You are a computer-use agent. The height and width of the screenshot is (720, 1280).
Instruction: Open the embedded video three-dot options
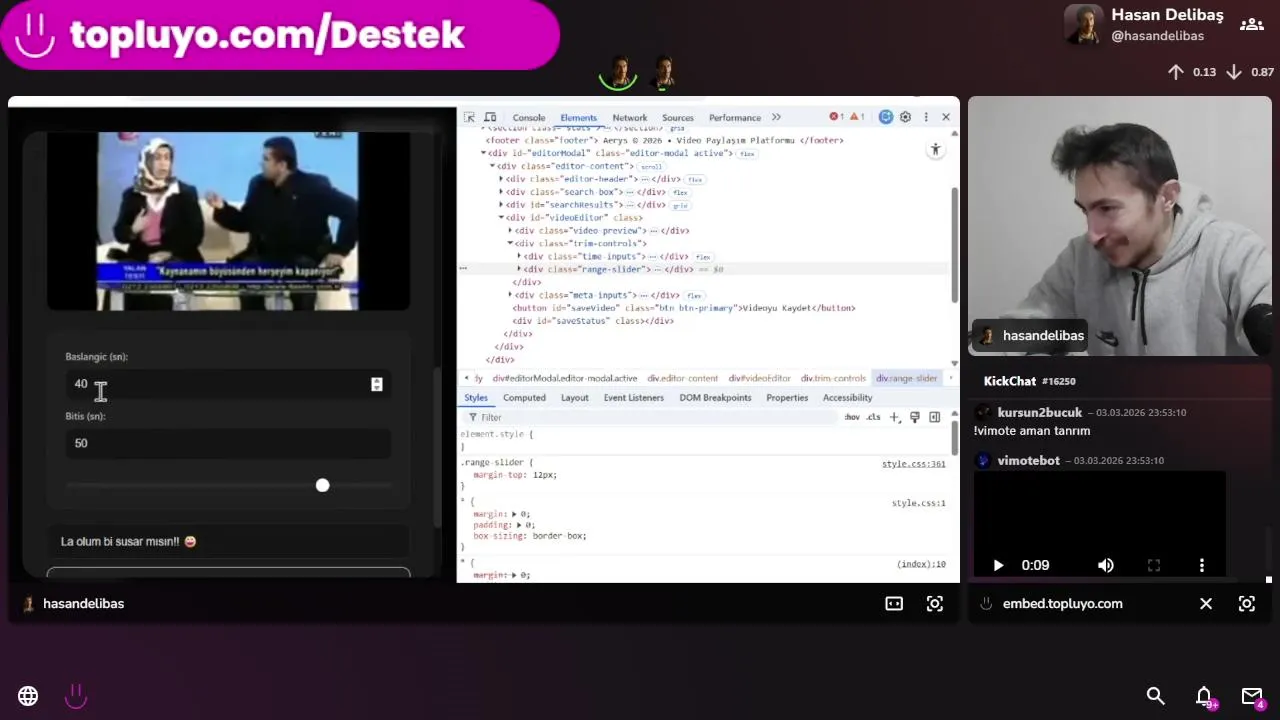click(1202, 565)
